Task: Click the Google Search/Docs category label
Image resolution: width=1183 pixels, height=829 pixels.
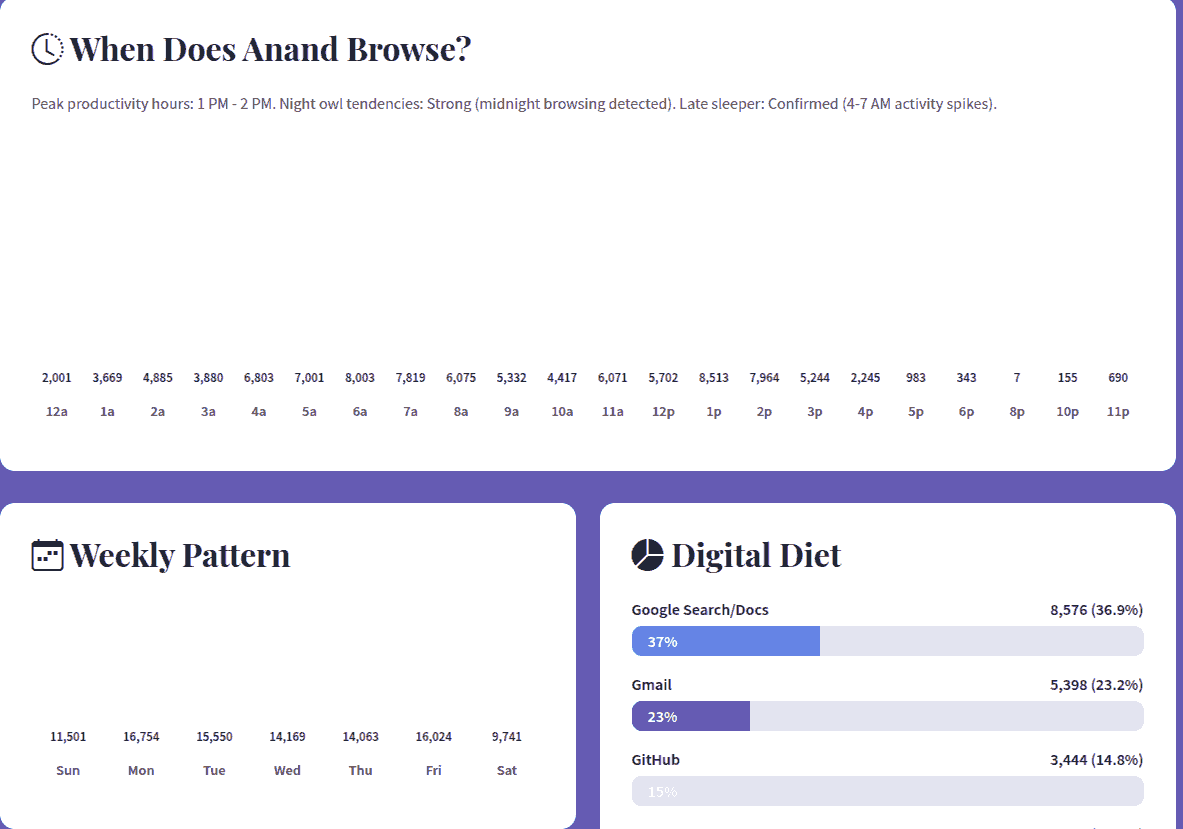Action: pos(700,610)
